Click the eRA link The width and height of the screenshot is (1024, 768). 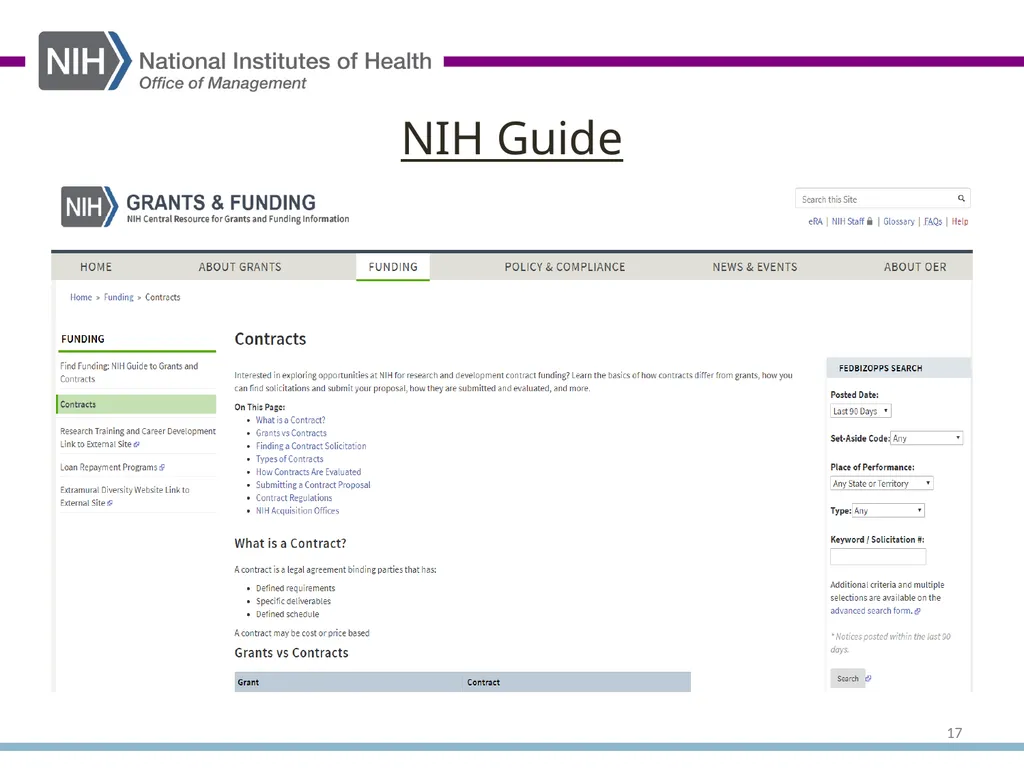[x=815, y=221]
